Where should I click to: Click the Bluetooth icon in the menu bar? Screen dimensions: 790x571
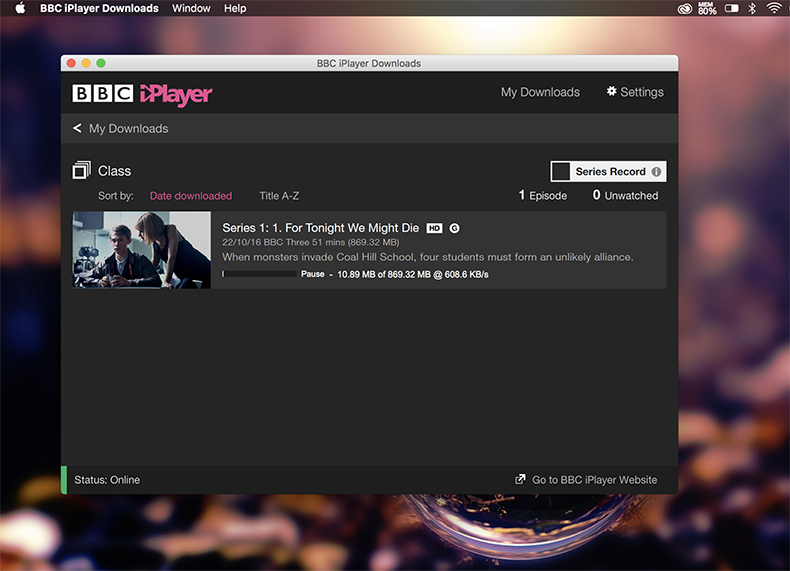pyautogui.click(x=752, y=8)
